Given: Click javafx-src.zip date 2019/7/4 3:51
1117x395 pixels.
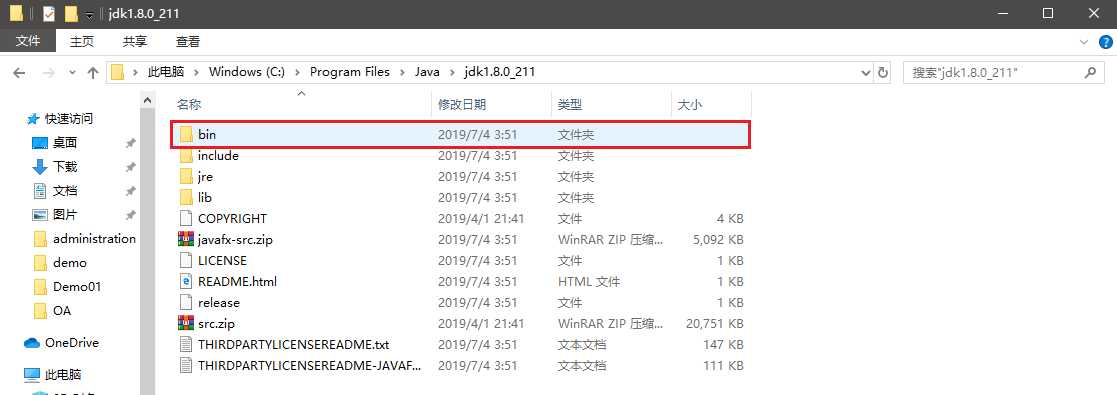Looking at the screenshot, I should [x=477, y=240].
